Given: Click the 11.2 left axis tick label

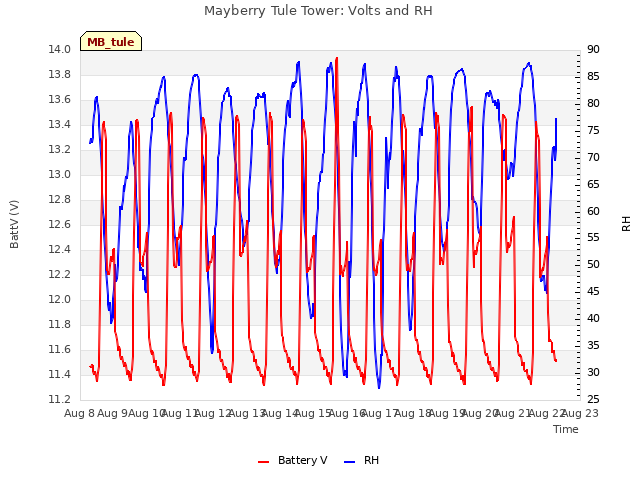Looking at the screenshot, I should click(60, 399).
